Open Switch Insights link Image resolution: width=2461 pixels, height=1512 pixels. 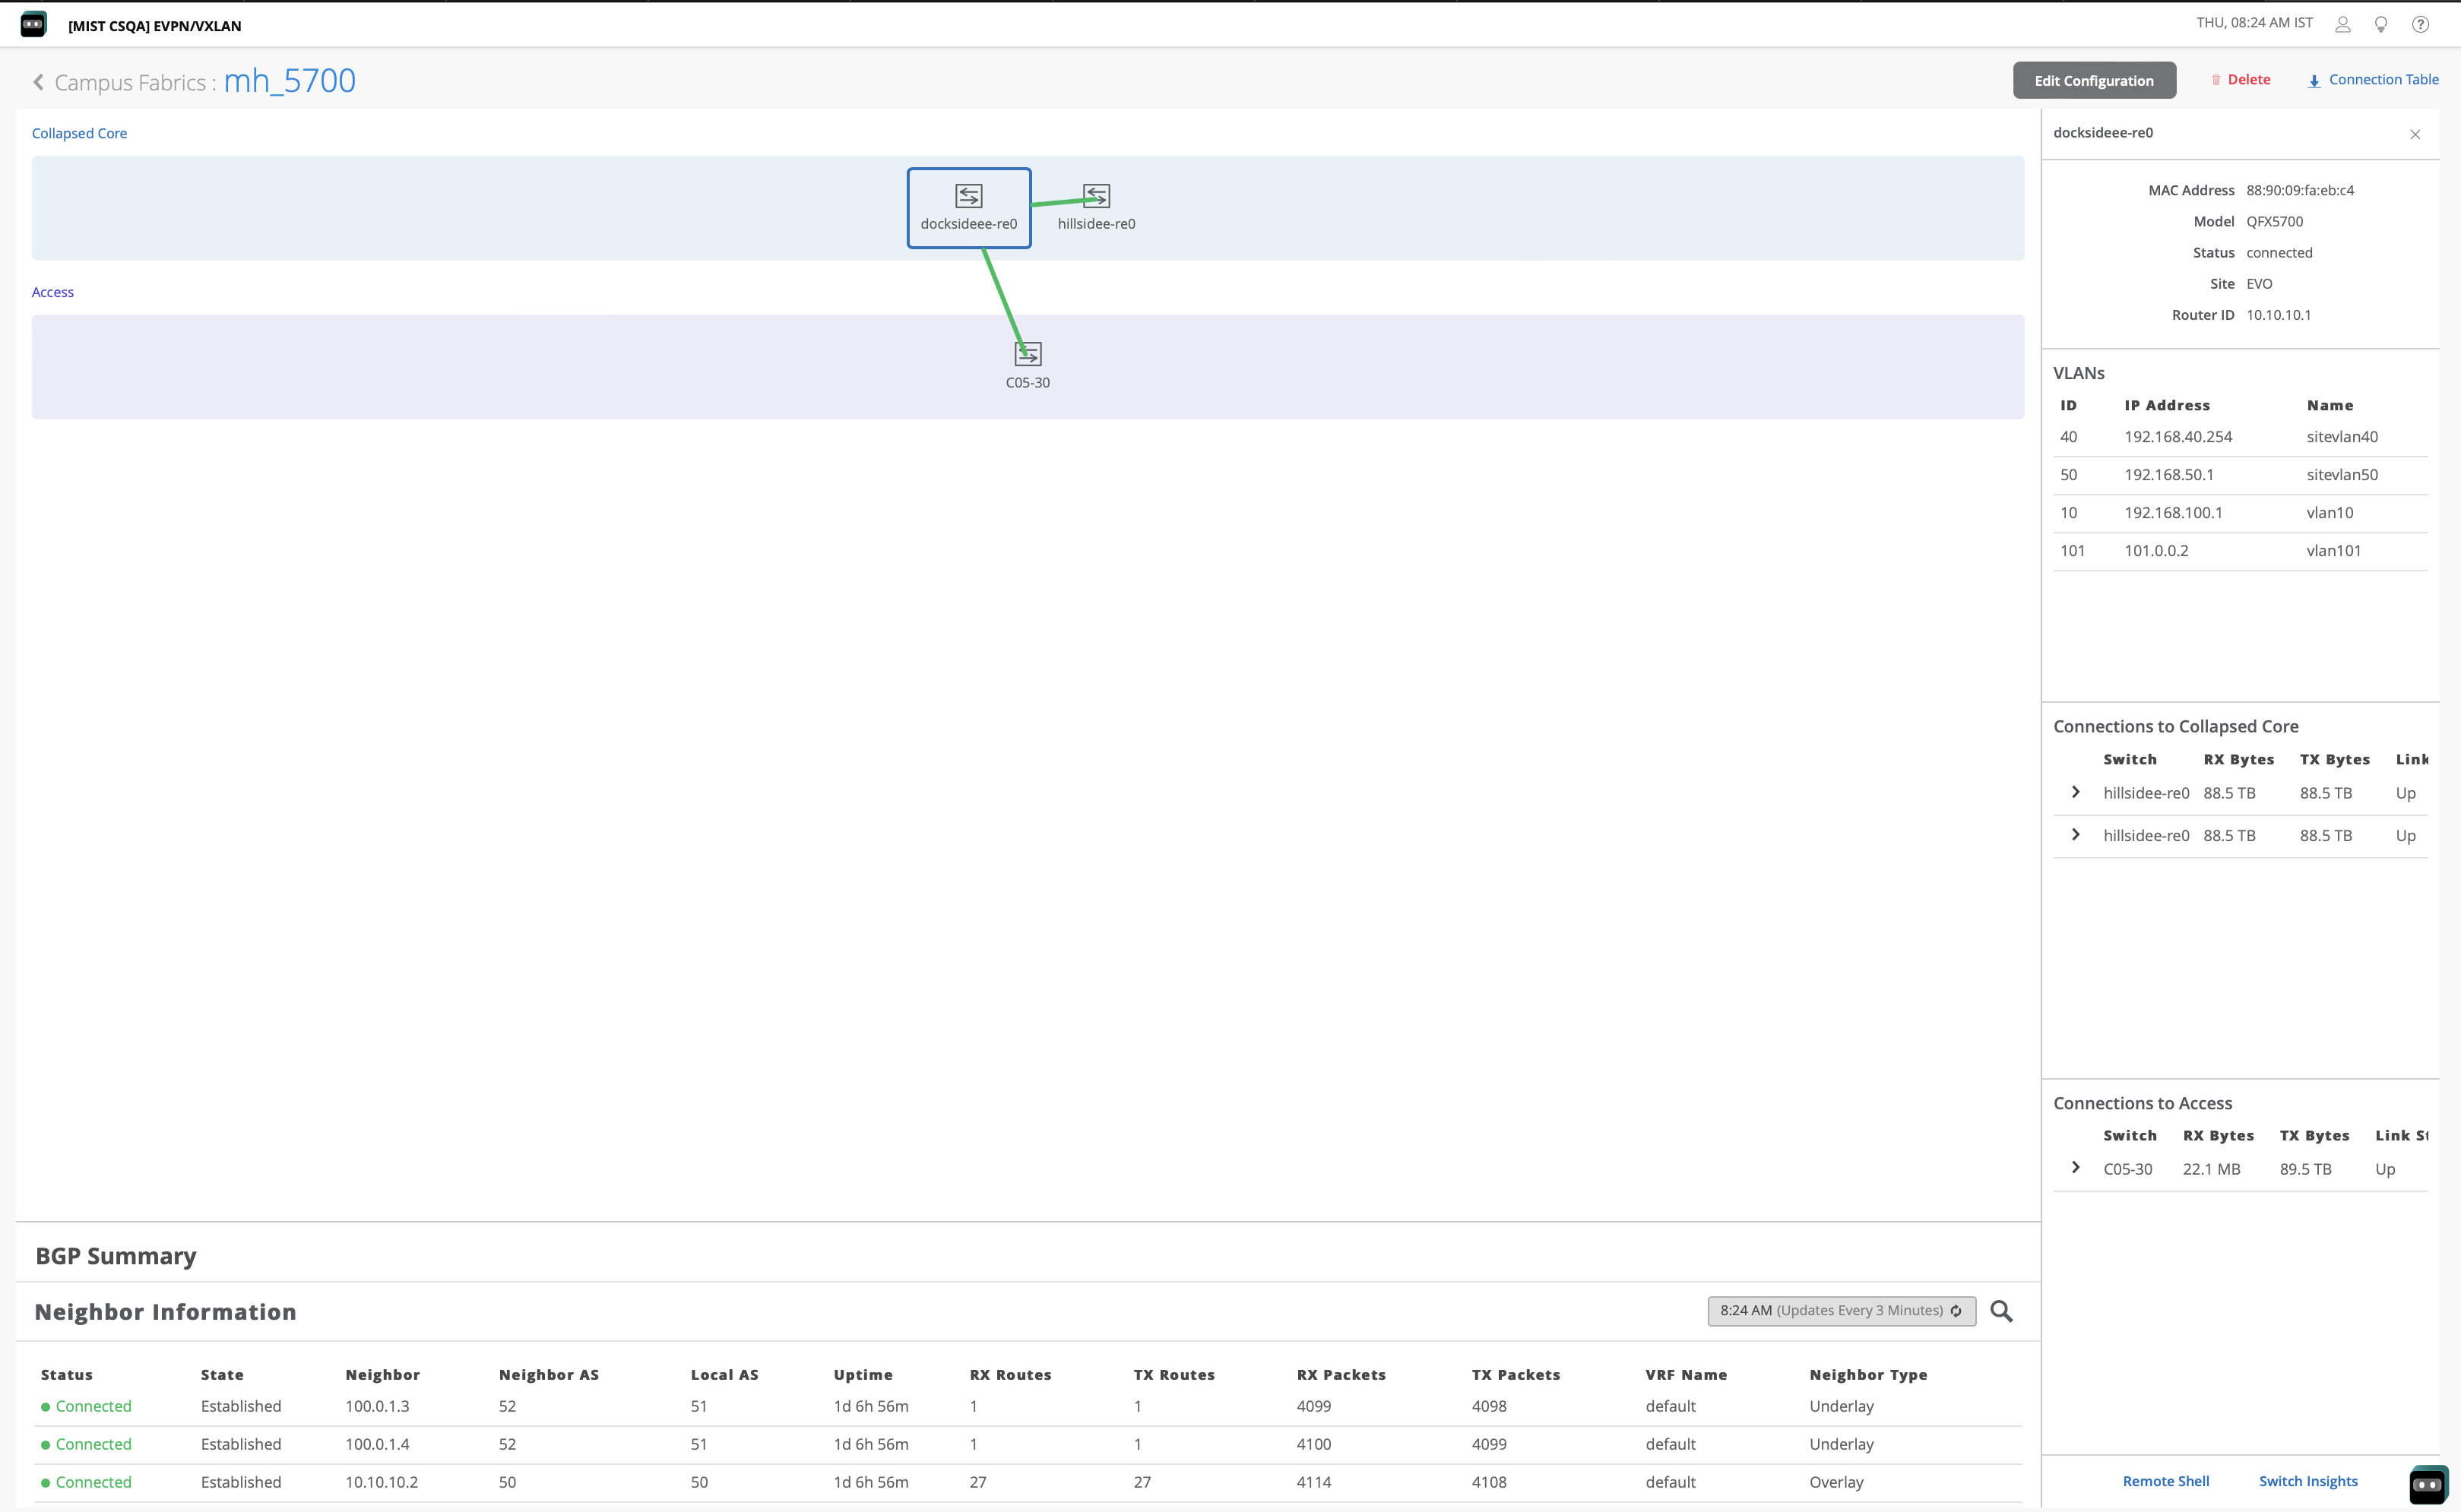(2308, 1481)
